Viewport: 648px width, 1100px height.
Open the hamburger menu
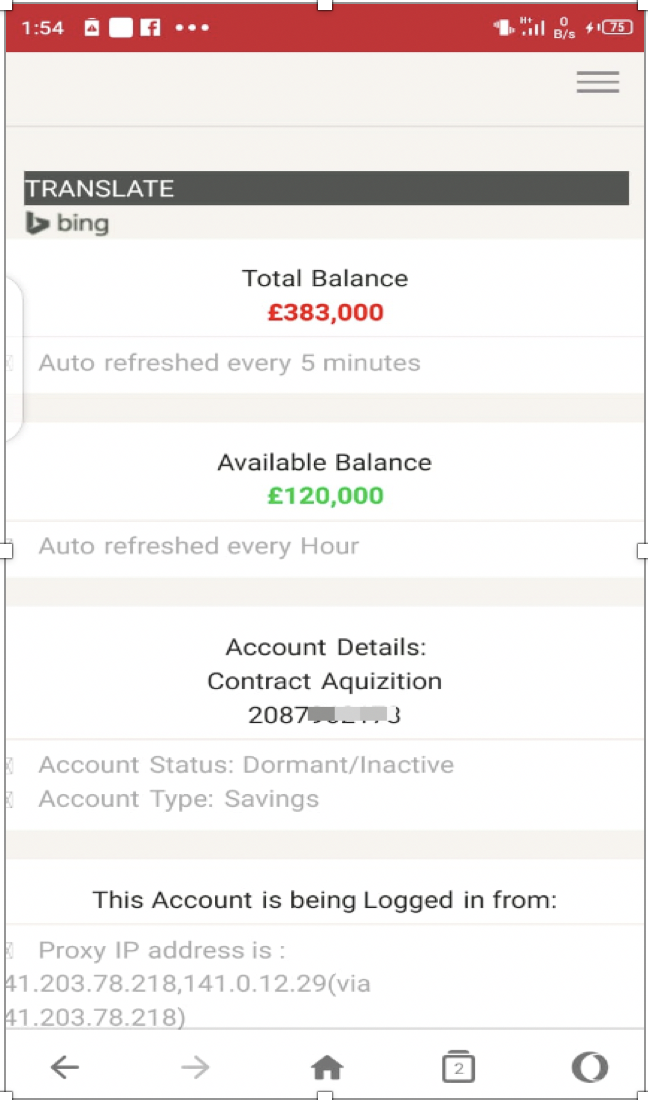(598, 82)
